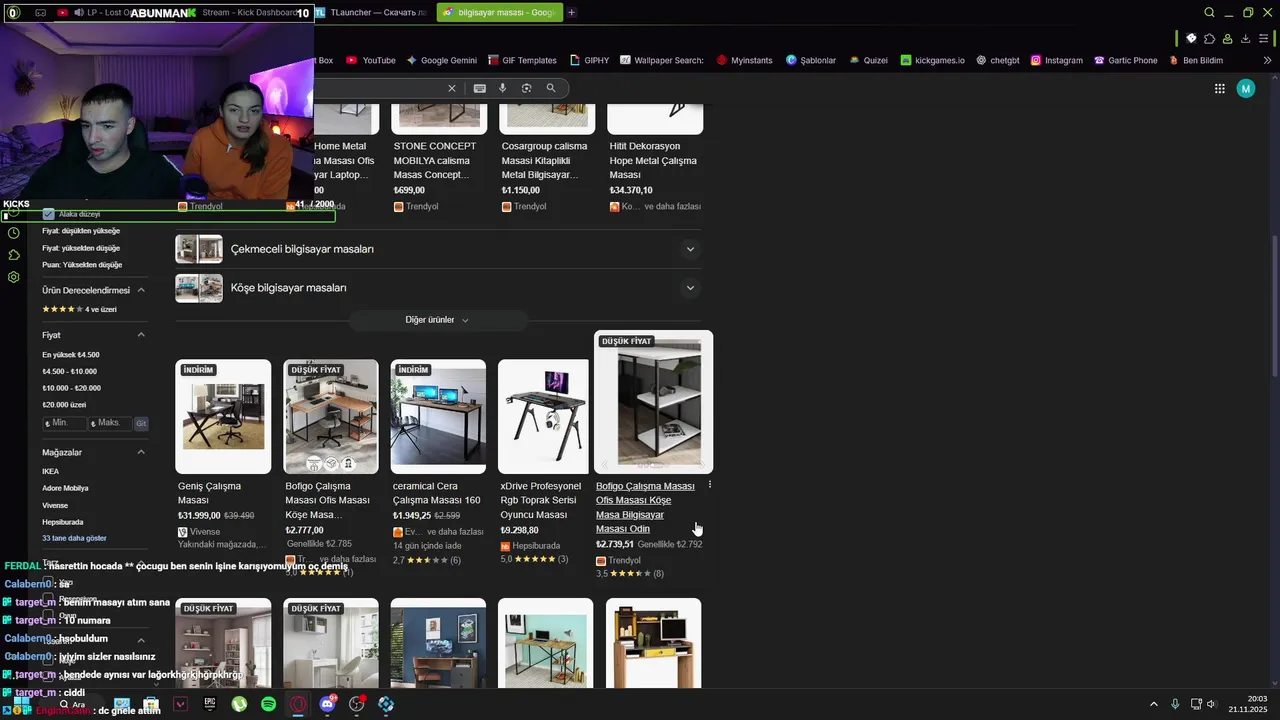The image size is (1280, 720).
Task: Open Geniş Çalışma Masası product image
Action: click(223, 416)
